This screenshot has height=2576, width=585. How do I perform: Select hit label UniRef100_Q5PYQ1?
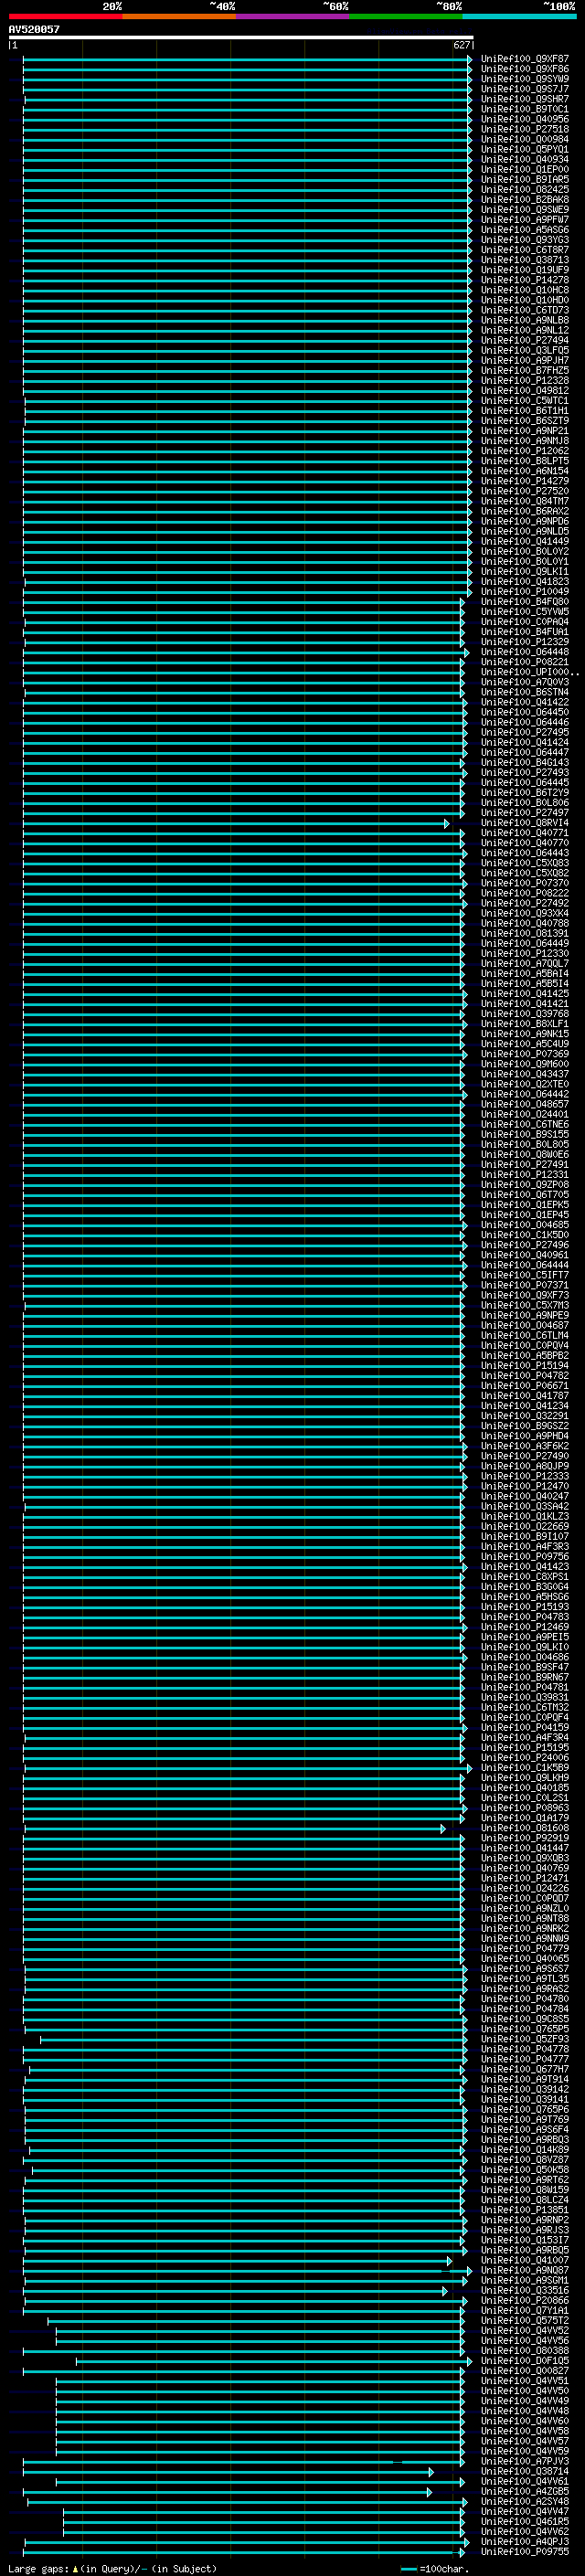click(x=525, y=149)
